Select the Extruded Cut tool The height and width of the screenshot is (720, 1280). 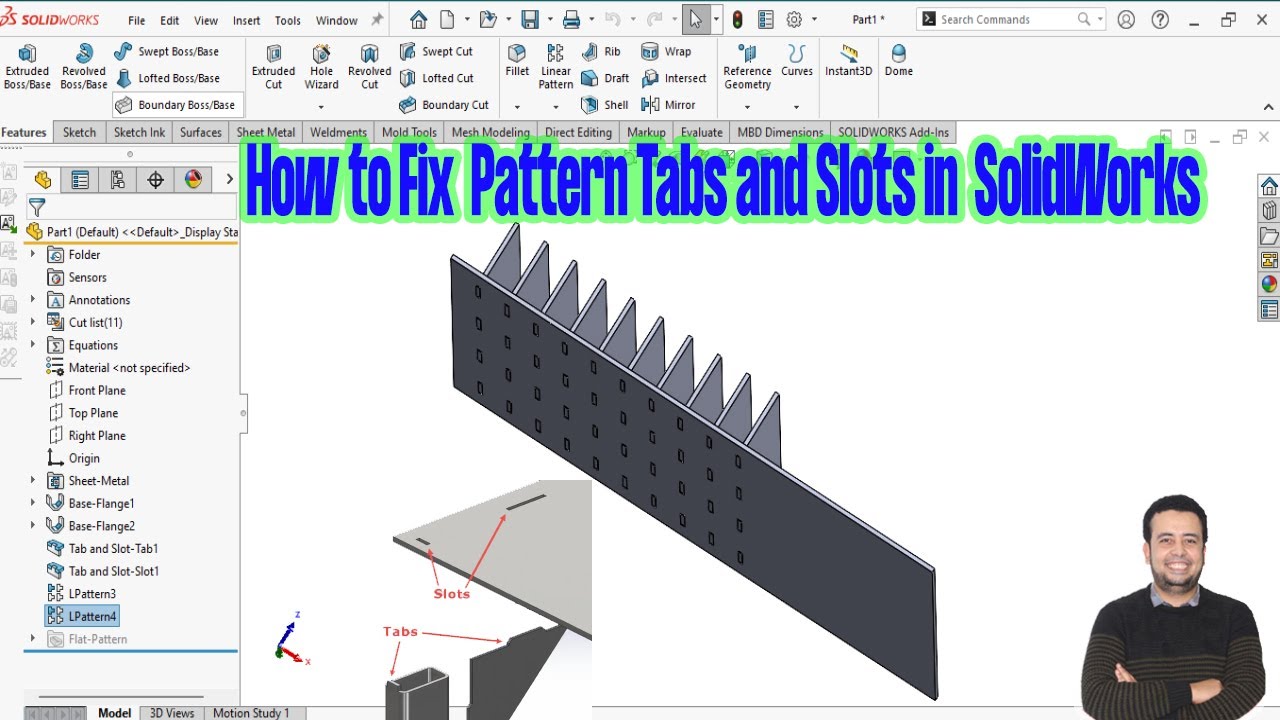point(273,66)
